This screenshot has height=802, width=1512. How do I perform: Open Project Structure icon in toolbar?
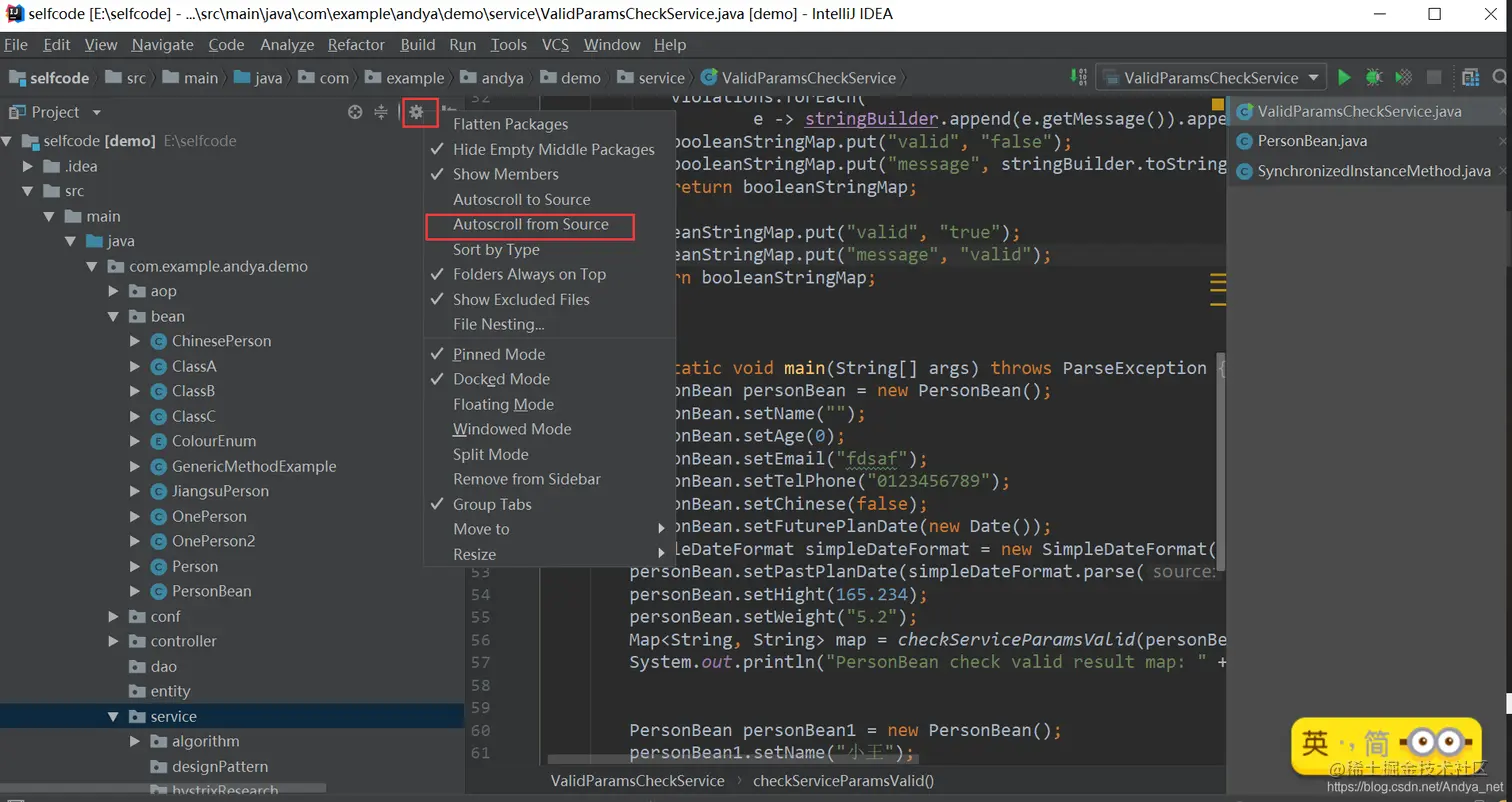(x=1470, y=77)
